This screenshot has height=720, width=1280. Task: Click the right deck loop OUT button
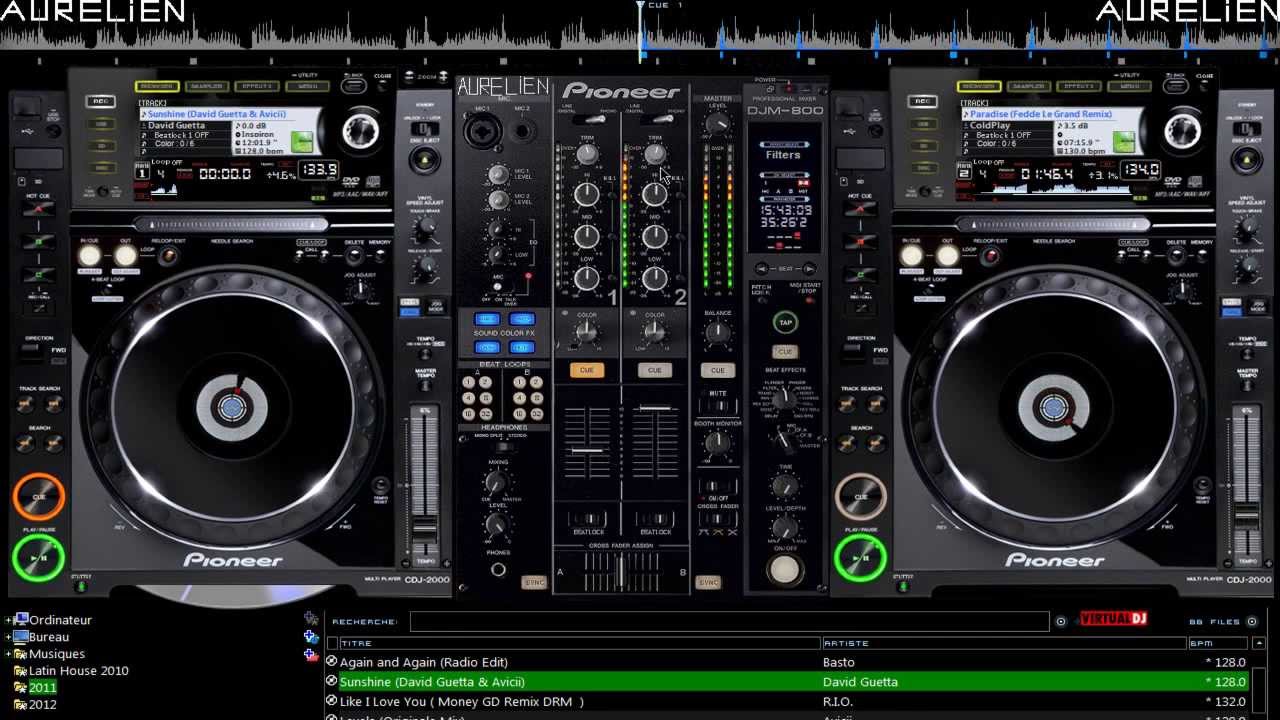[947, 255]
